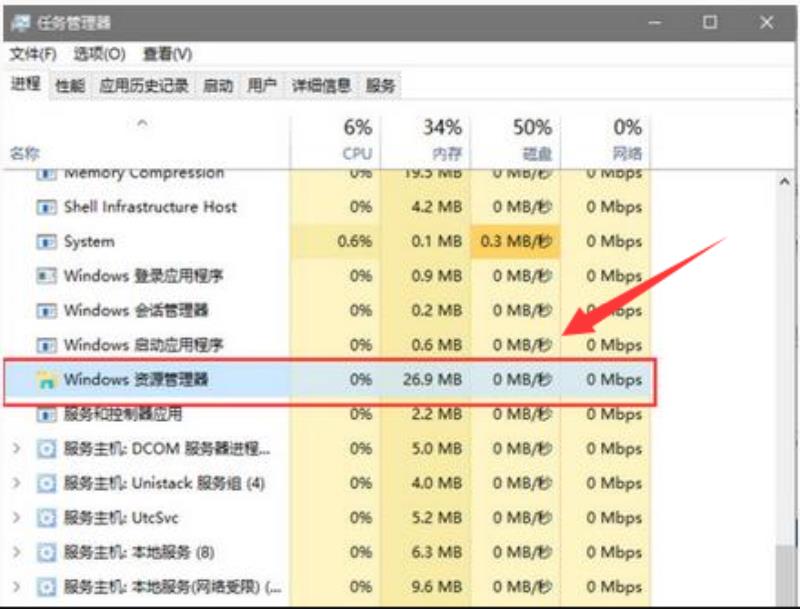Click the 0.2 MB memory value
This screenshot has height=609, width=800.
pos(437,311)
